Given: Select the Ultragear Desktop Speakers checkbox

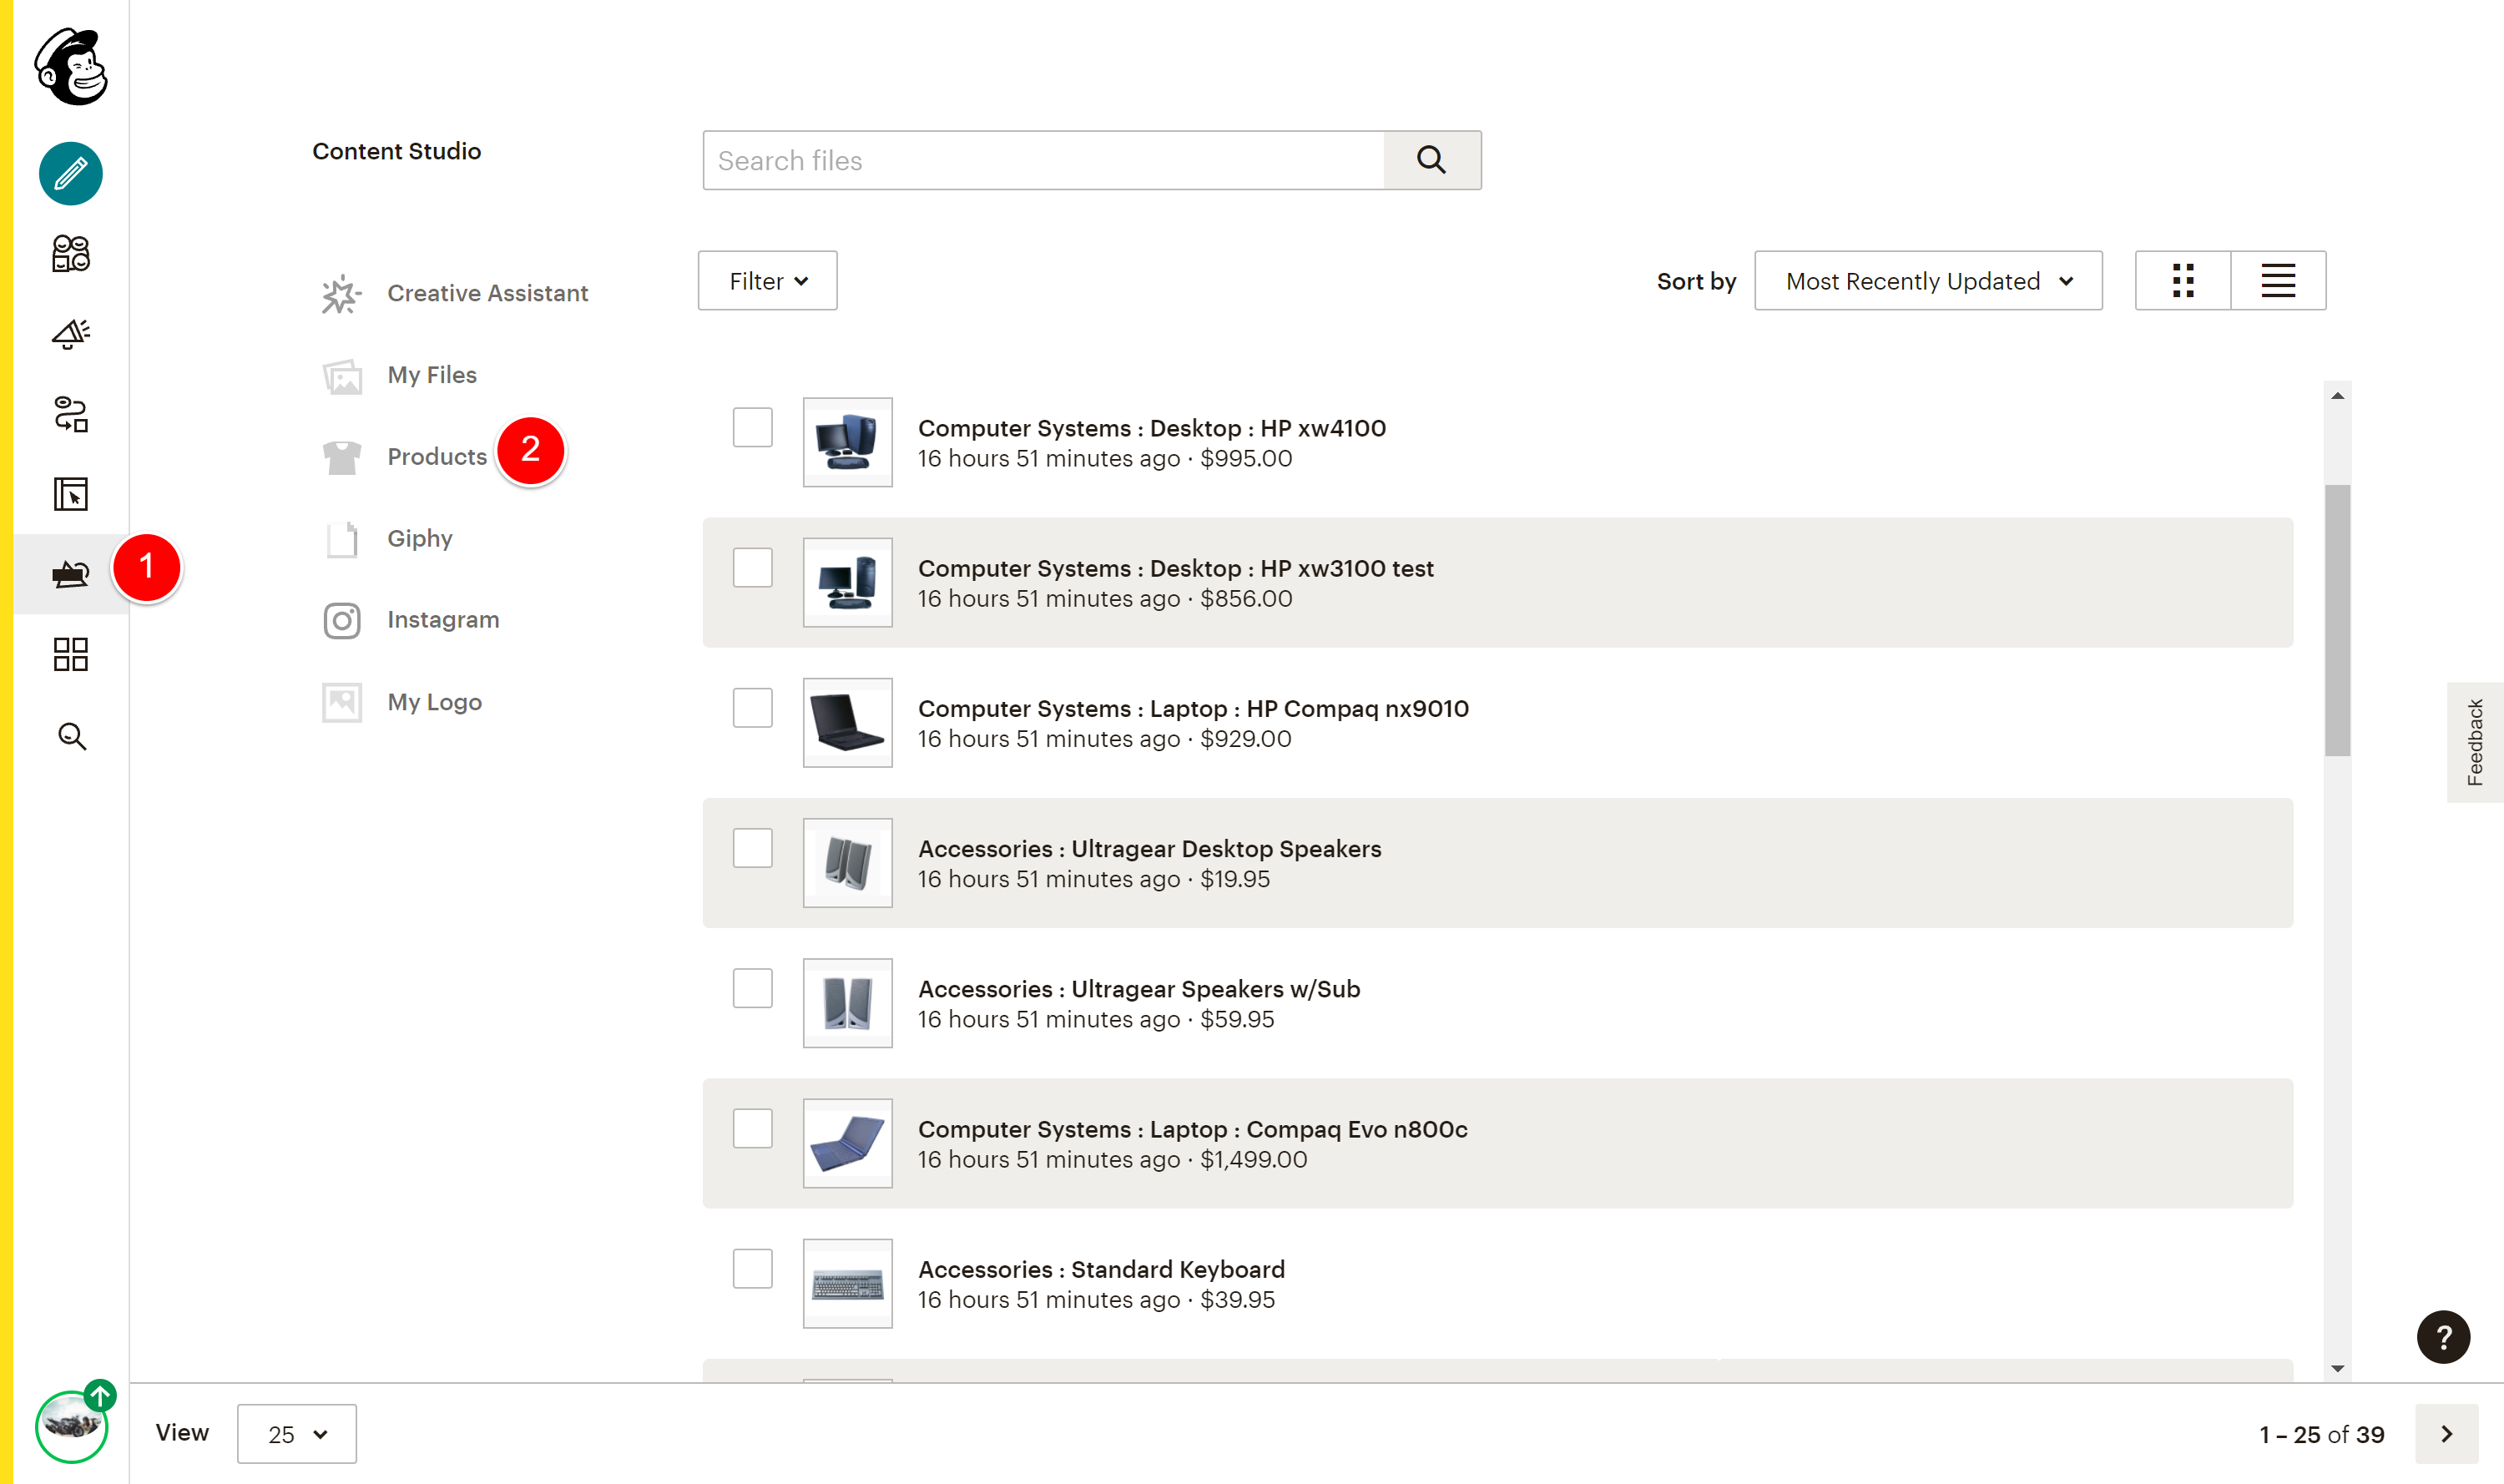Looking at the screenshot, I should tap(752, 848).
